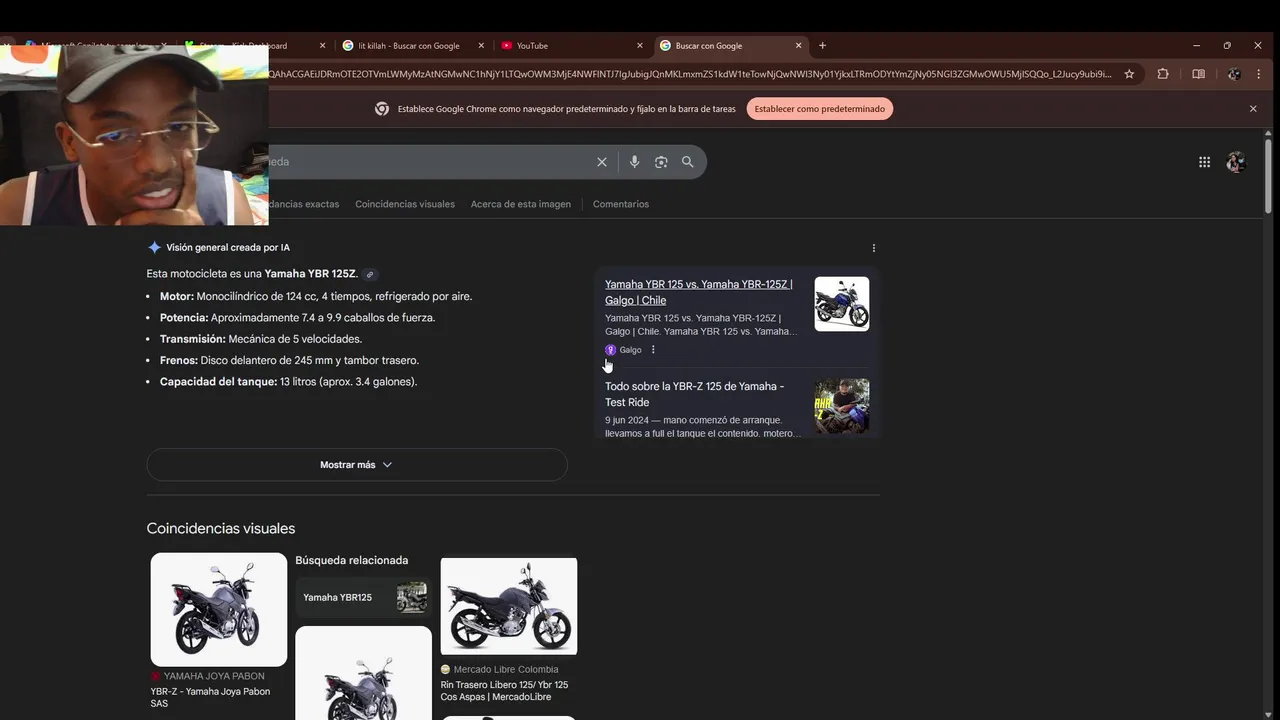Image resolution: width=1280 pixels, height=720 pixels.
Task: Click the 'Transmisión' specification line
Action: 261,339
